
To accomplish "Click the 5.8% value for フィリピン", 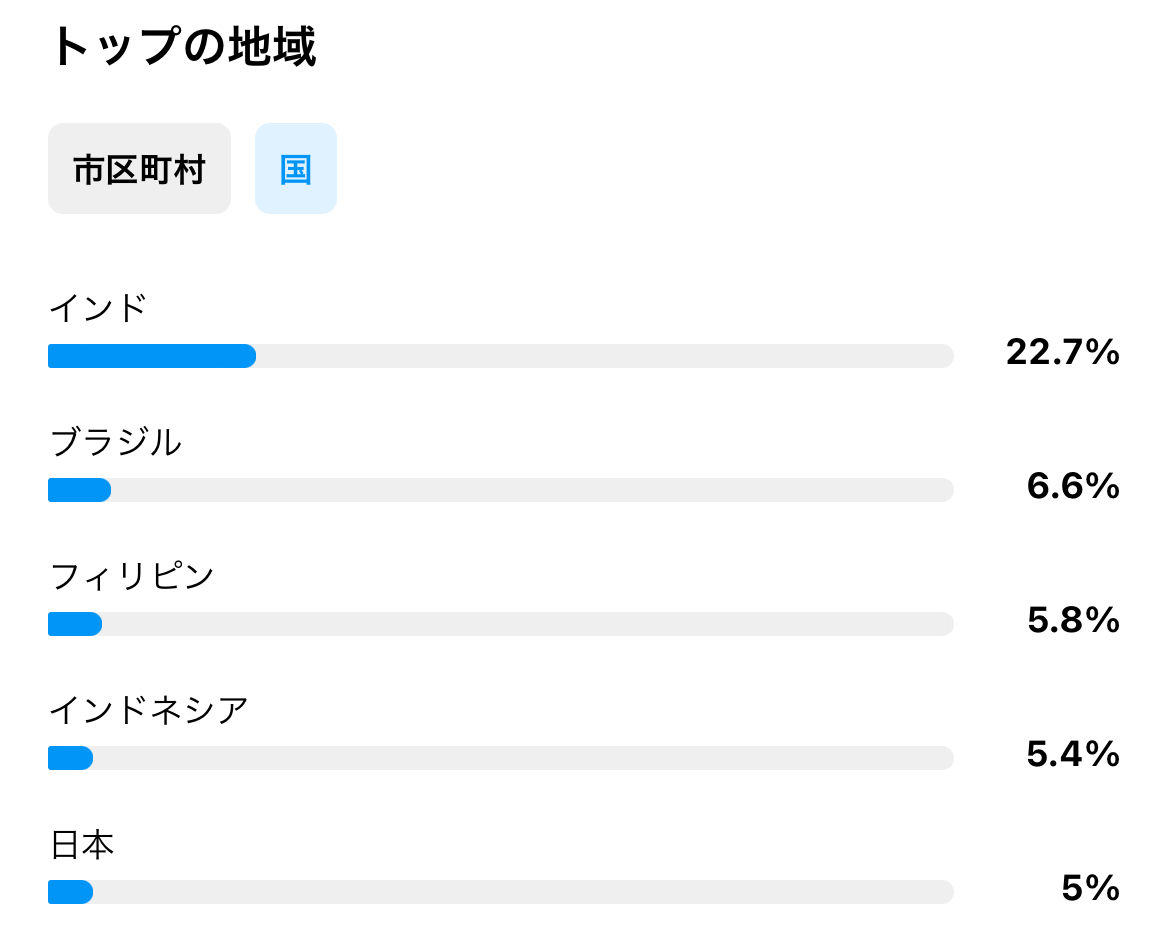I will coord(1072,620).
